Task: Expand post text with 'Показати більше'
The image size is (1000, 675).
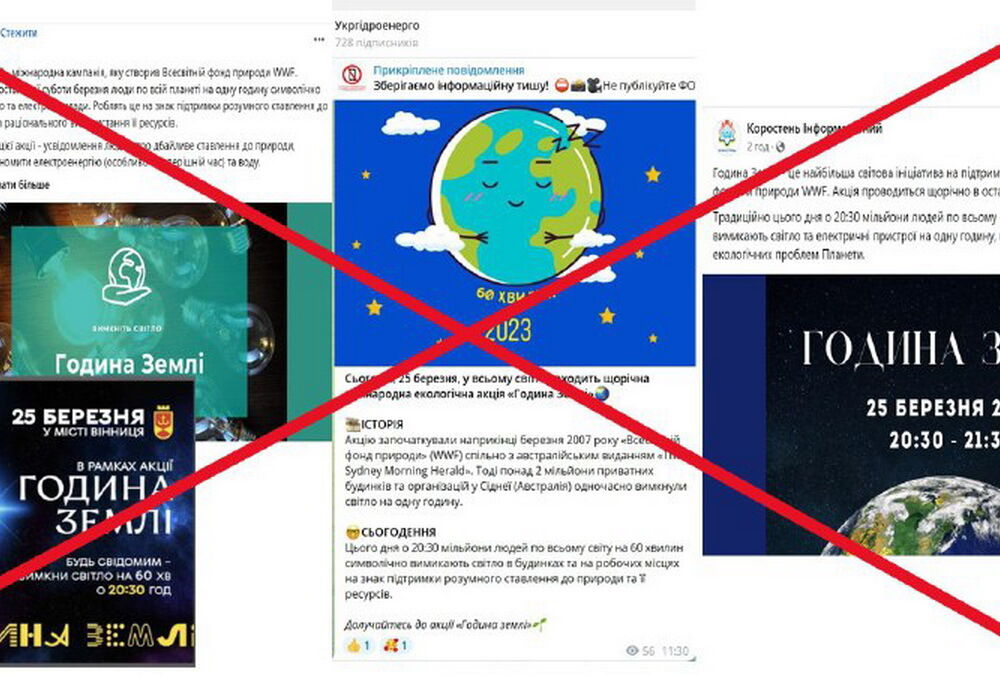Action: tap(24, 185)
